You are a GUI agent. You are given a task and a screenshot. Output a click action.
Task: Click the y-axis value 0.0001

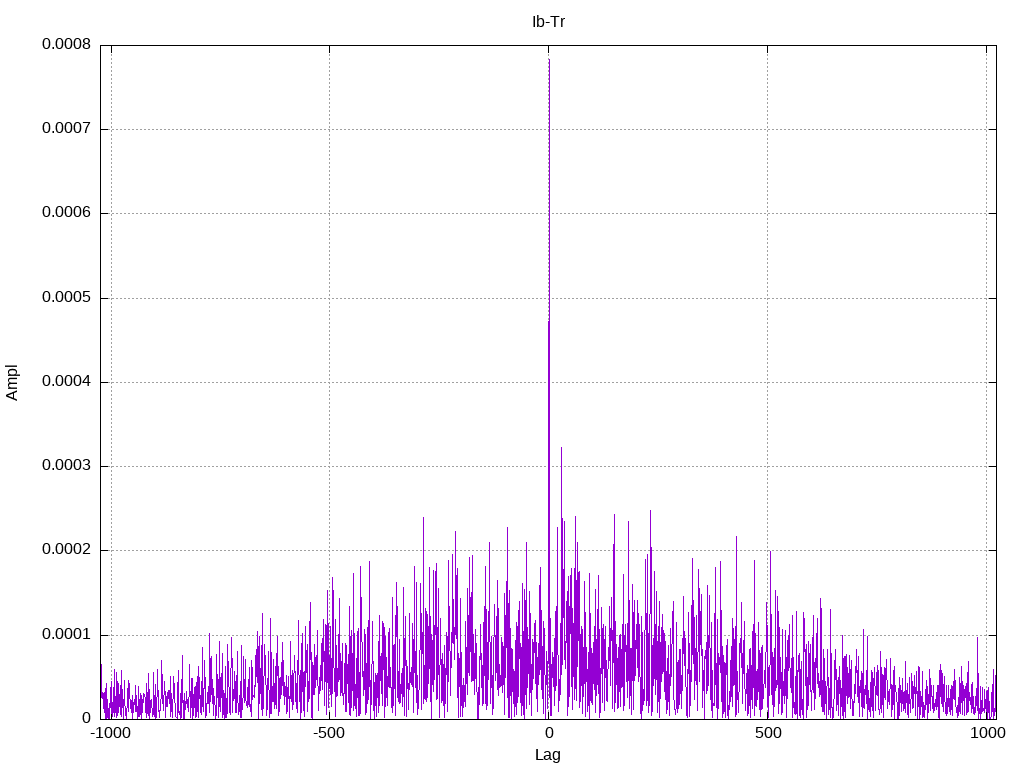click(66, 635)
